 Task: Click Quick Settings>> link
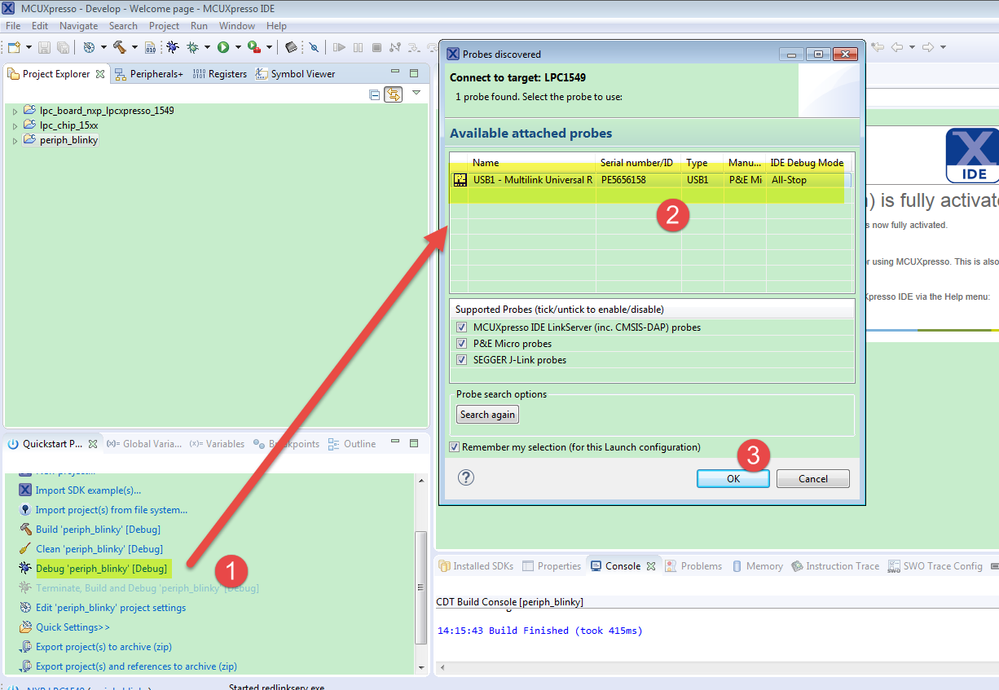coord(73,627)
